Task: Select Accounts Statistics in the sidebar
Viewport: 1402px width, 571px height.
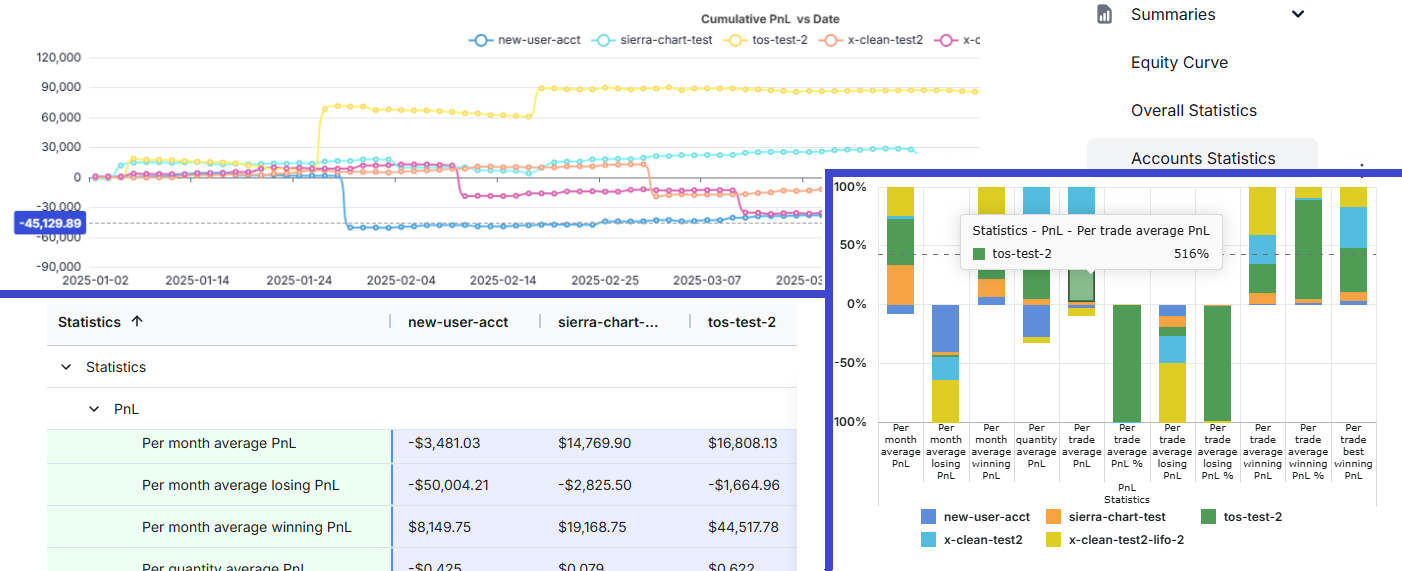Action: pyautogui.click(x=1202, y=158)
